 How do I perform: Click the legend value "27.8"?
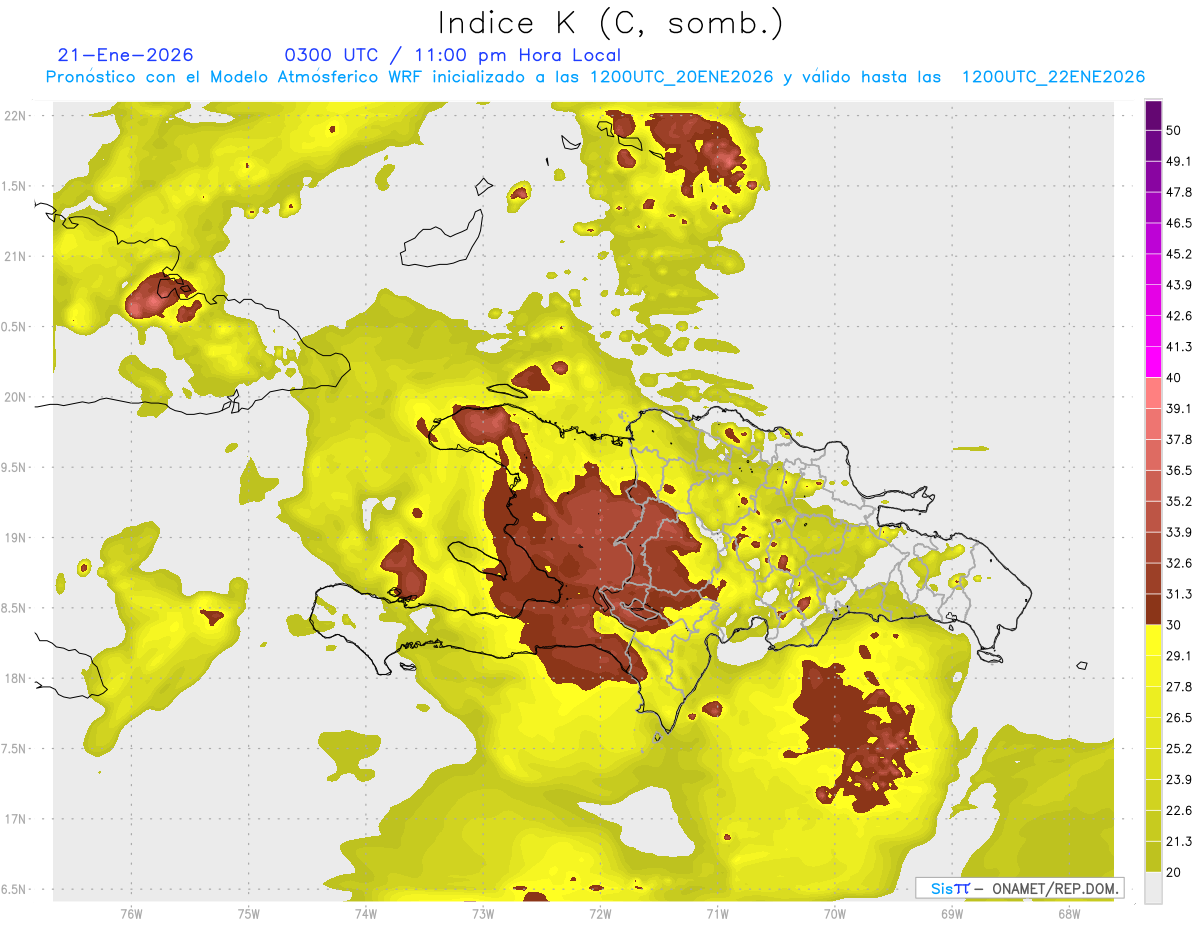[1178, 687]
